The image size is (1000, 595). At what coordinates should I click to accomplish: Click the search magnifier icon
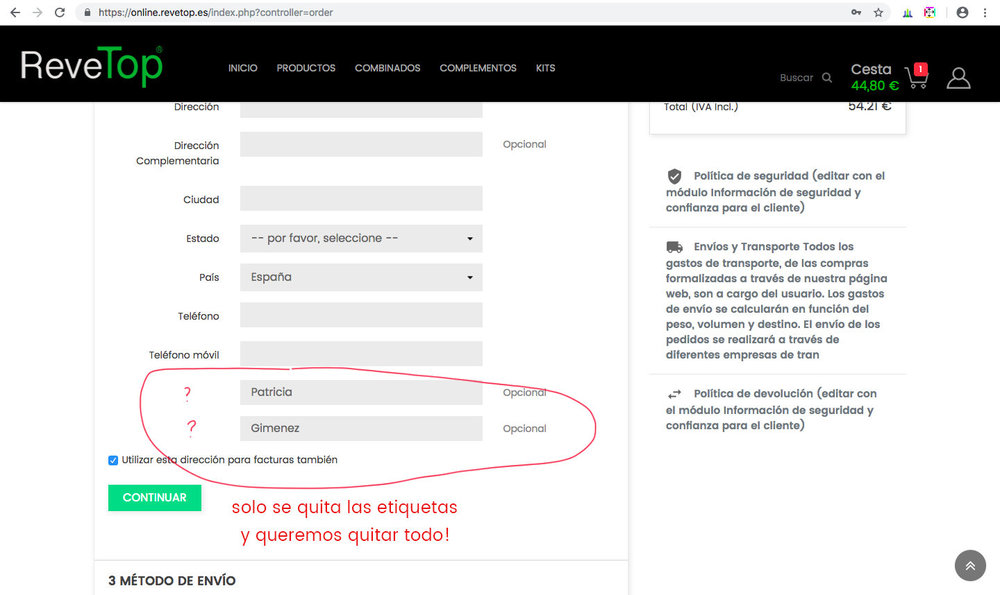(827, 77)
